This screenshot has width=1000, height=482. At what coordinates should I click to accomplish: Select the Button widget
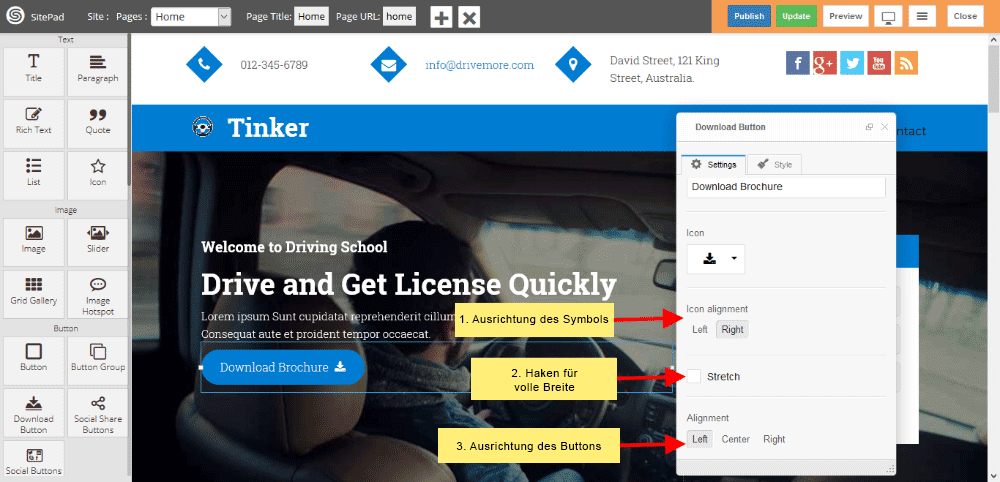[x=34, y=361]
